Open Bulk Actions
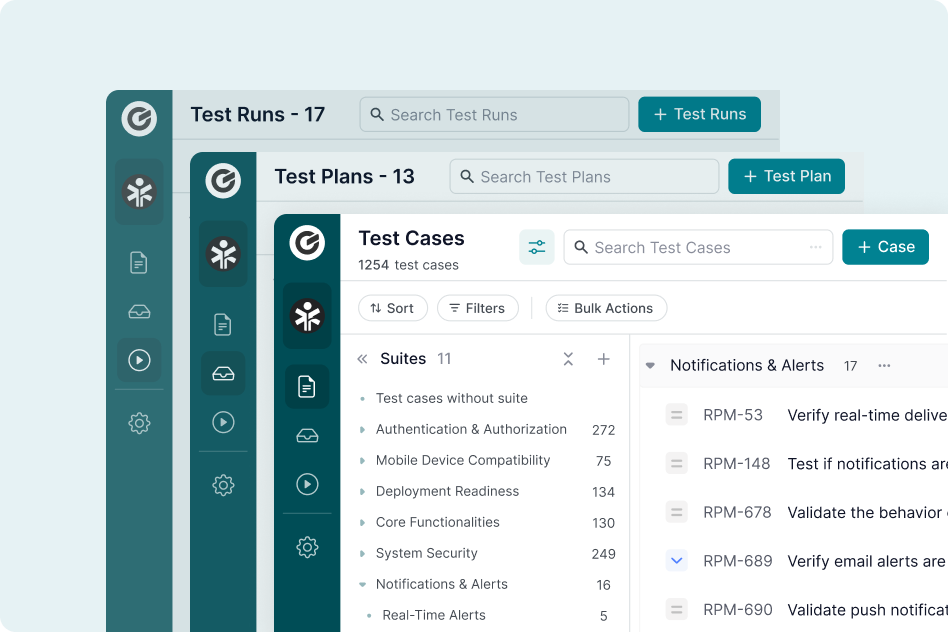This screenshot has width=948, height=632. [x=606, y=308]
